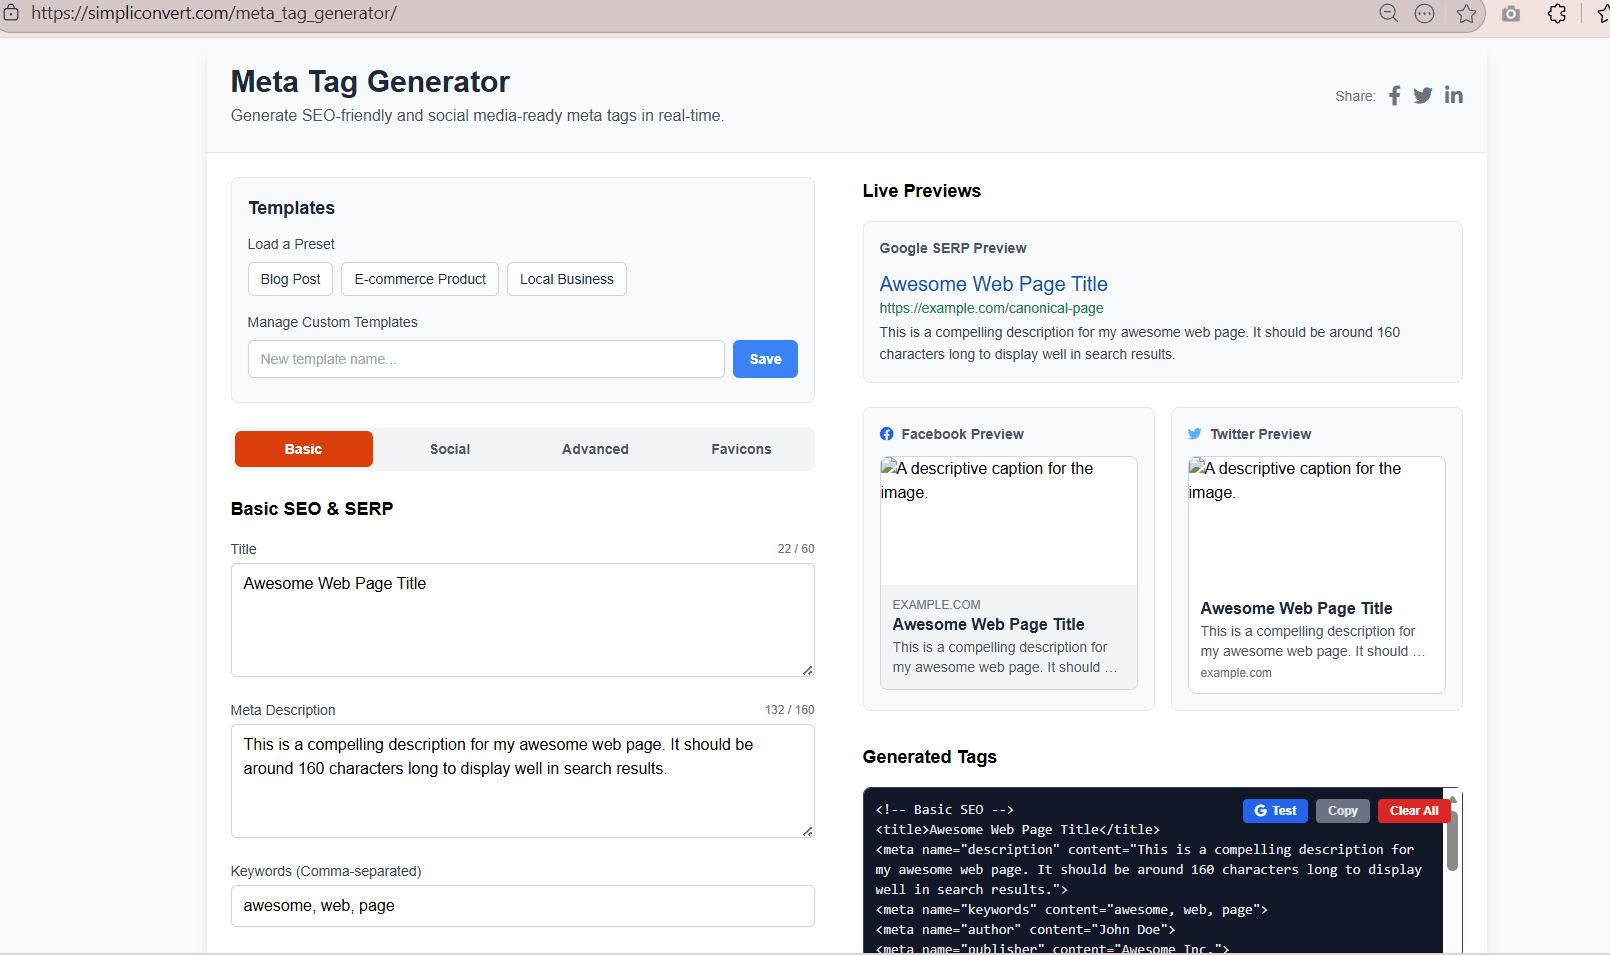1610x955 pixels.
Task: Select the Favicons tab
Action: (x=741, y=449)
